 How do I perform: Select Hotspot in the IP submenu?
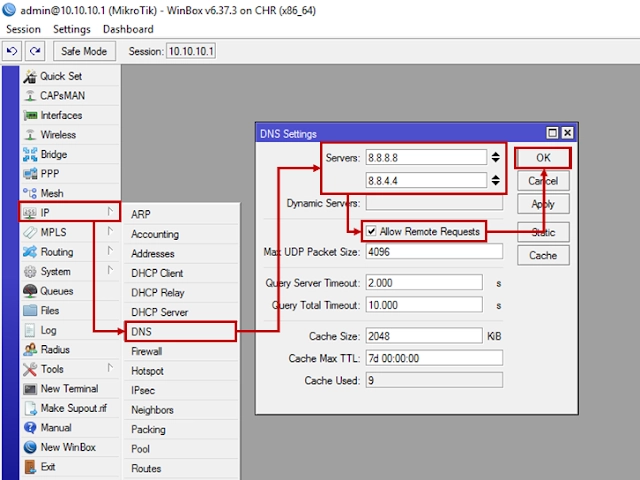182,371
